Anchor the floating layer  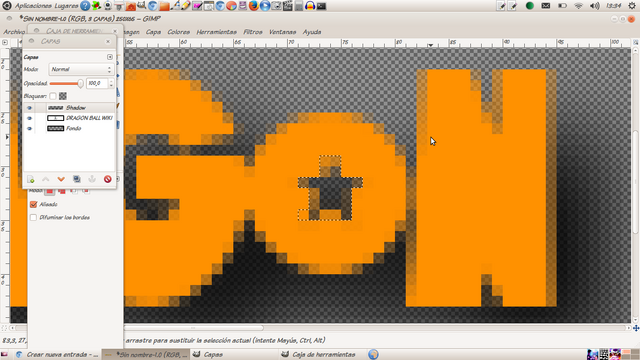pyautogui.click(x=92, y=179)
